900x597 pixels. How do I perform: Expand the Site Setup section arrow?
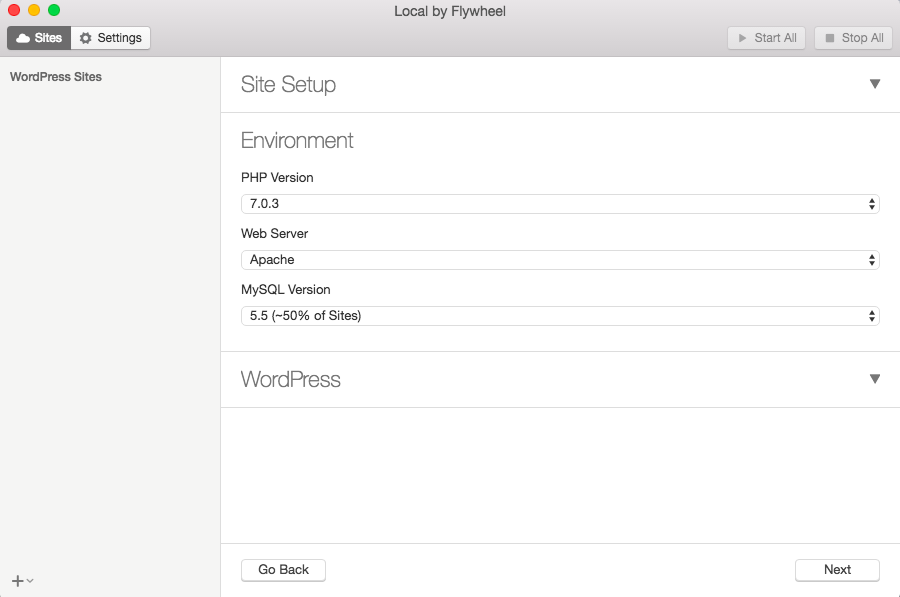point(875,84)
